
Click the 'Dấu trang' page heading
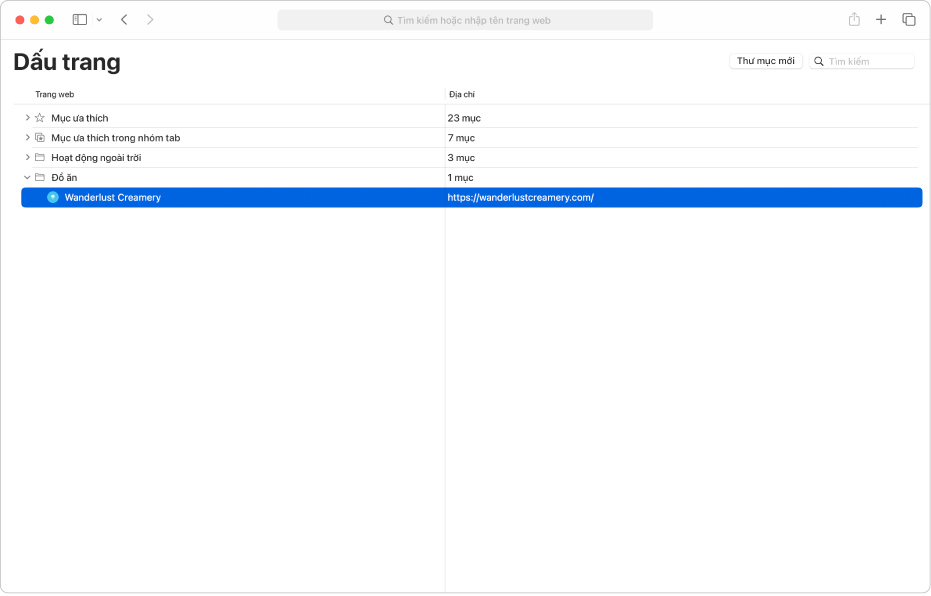point(67,62)
